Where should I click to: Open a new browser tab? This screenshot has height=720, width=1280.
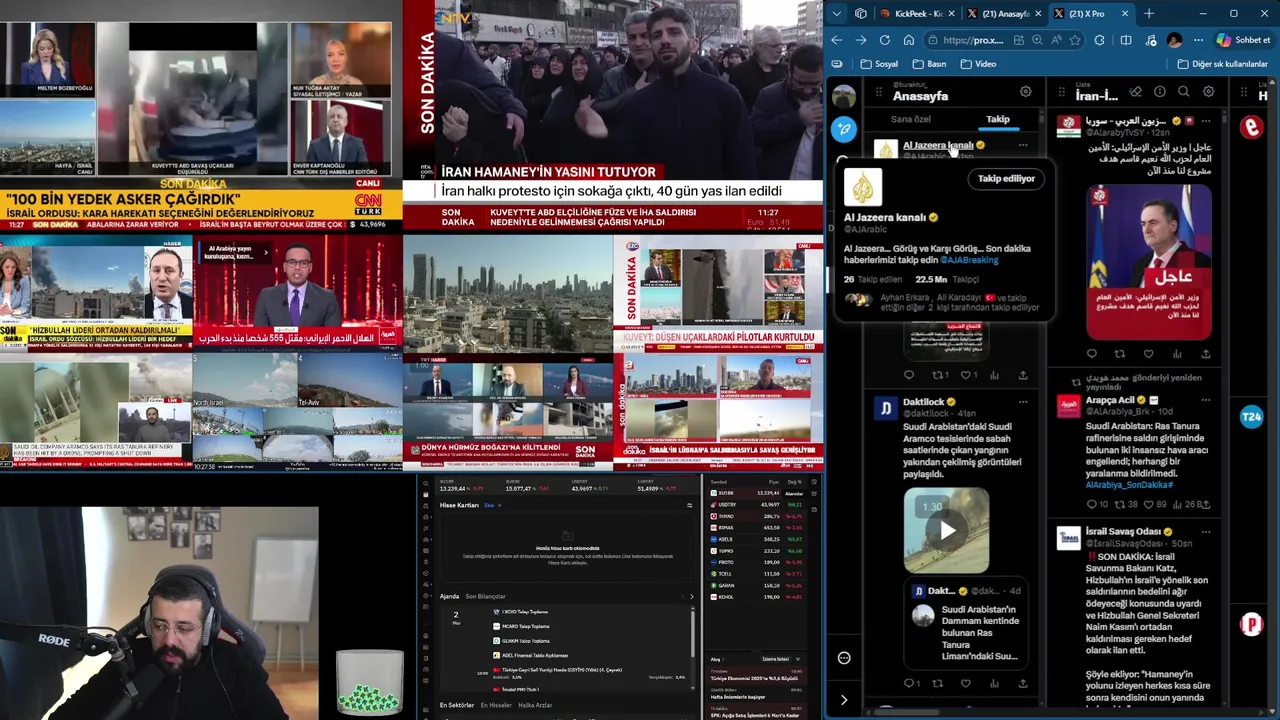[1149, 14]
